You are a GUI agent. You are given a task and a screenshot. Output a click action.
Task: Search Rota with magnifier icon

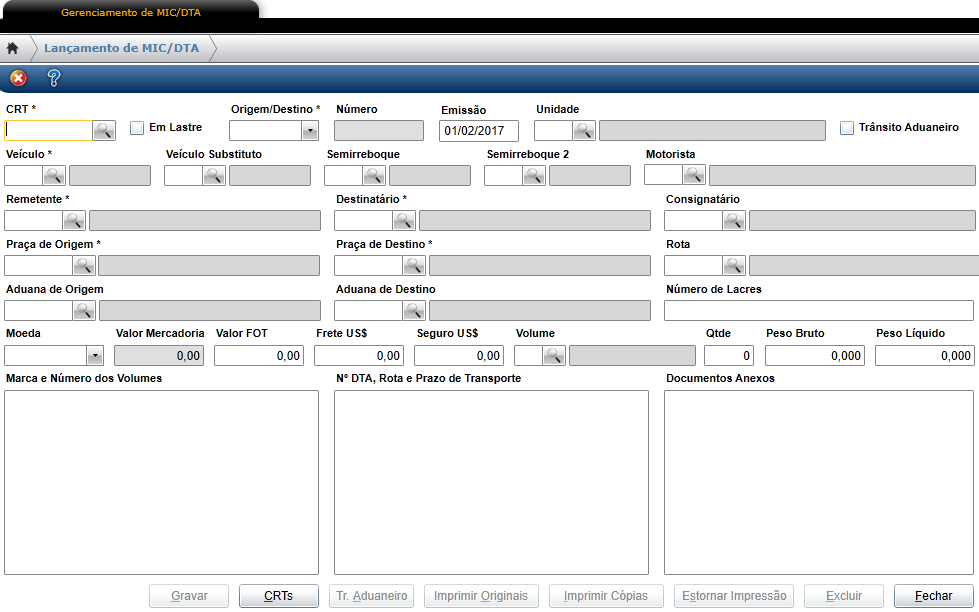(x=734, y=265)
